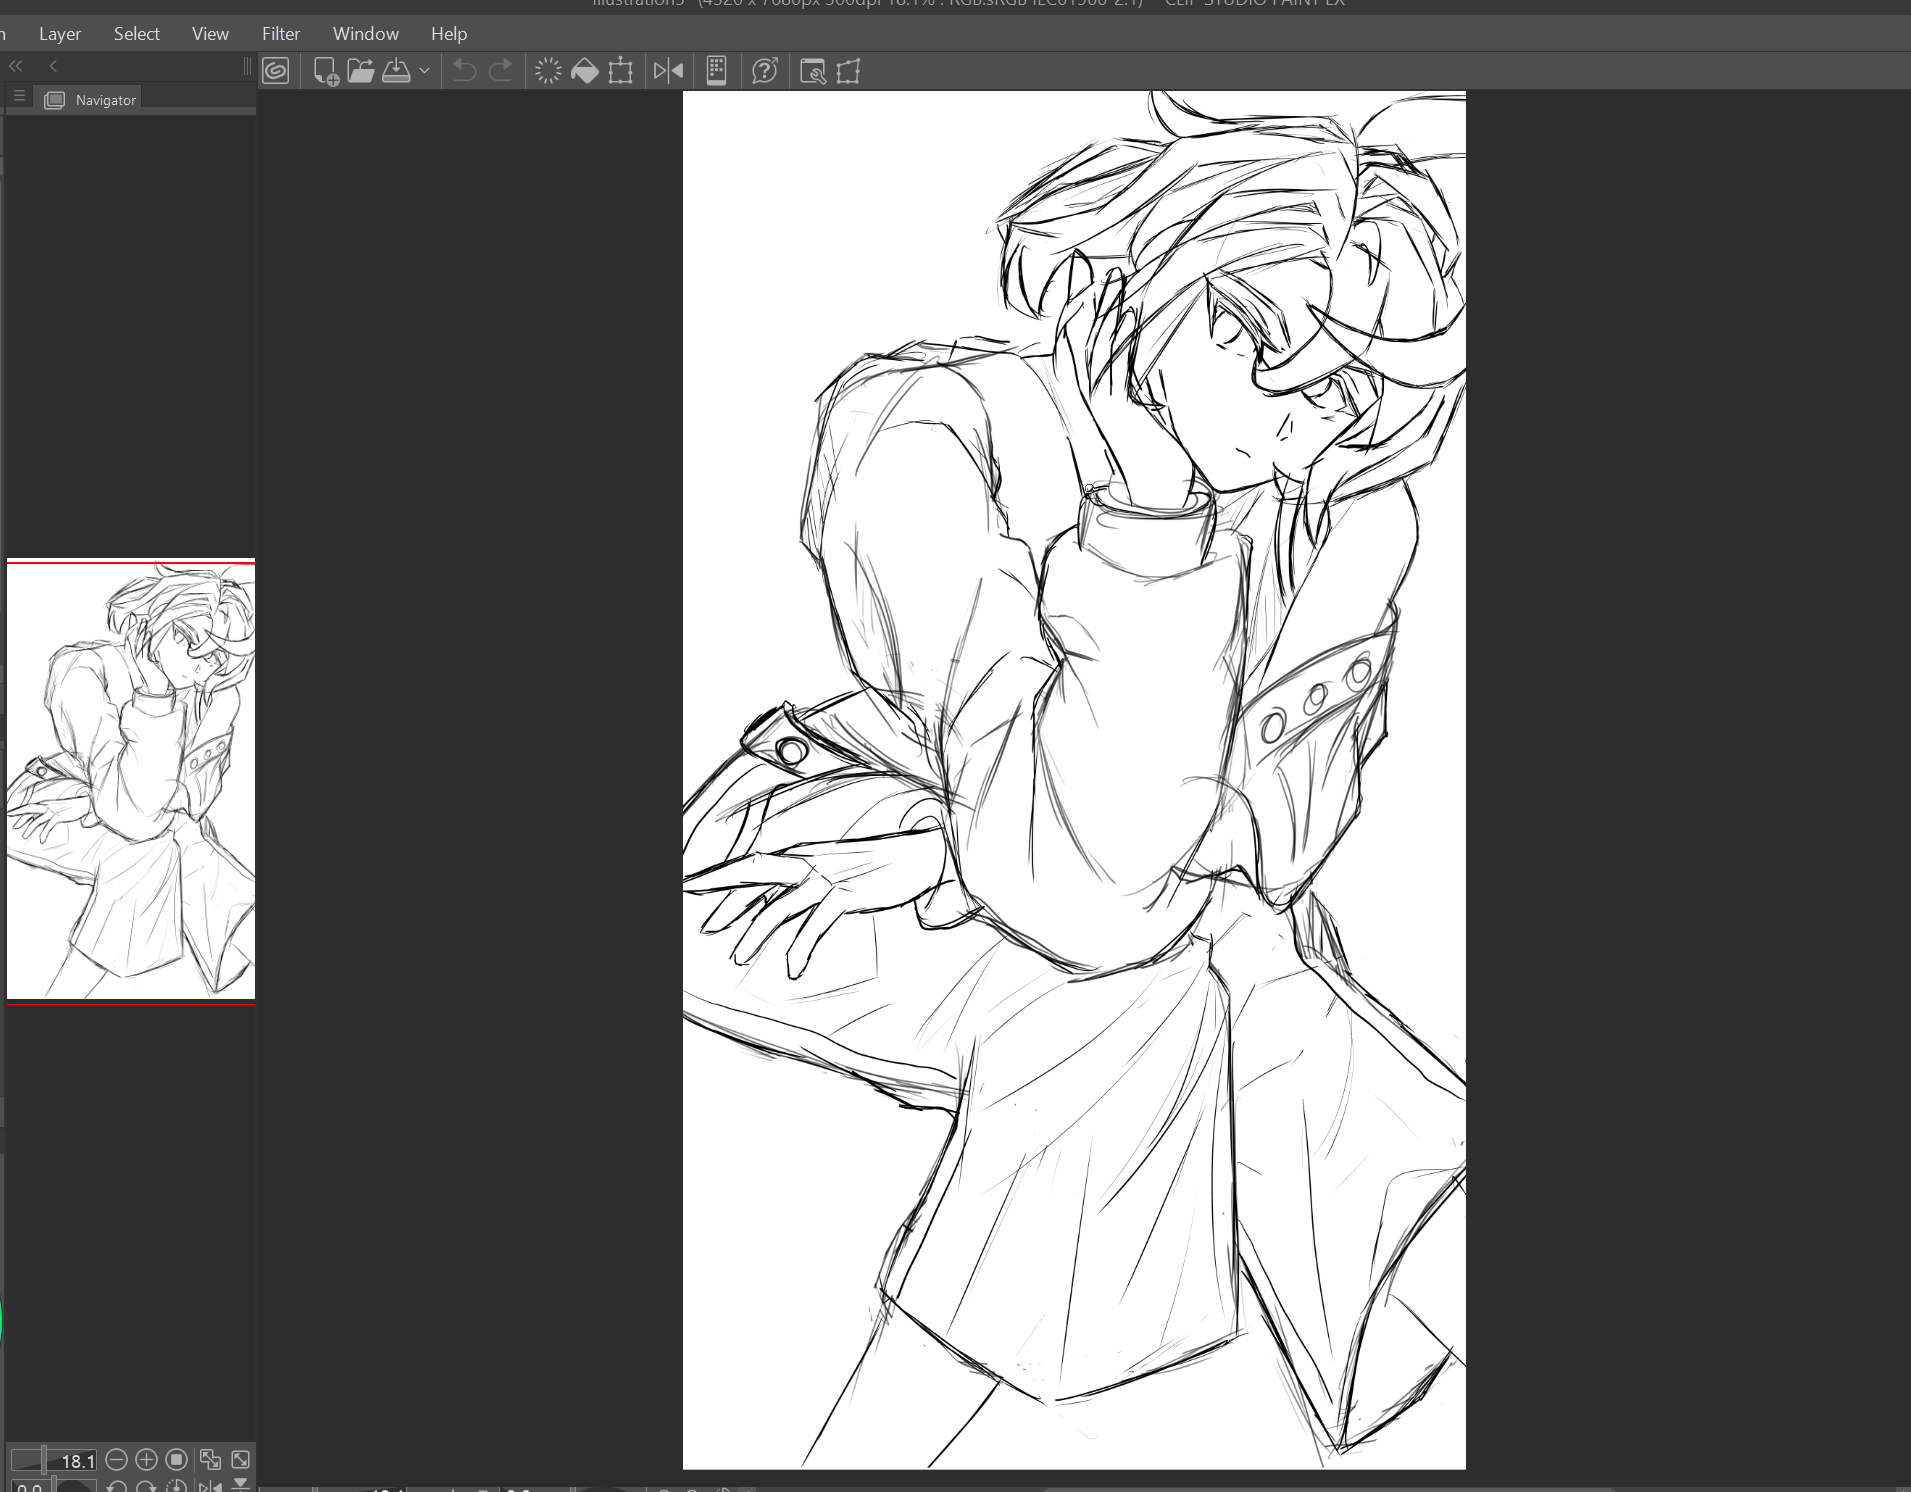Create a new canvas file
1911x1492 pixels.
(325, 71)
